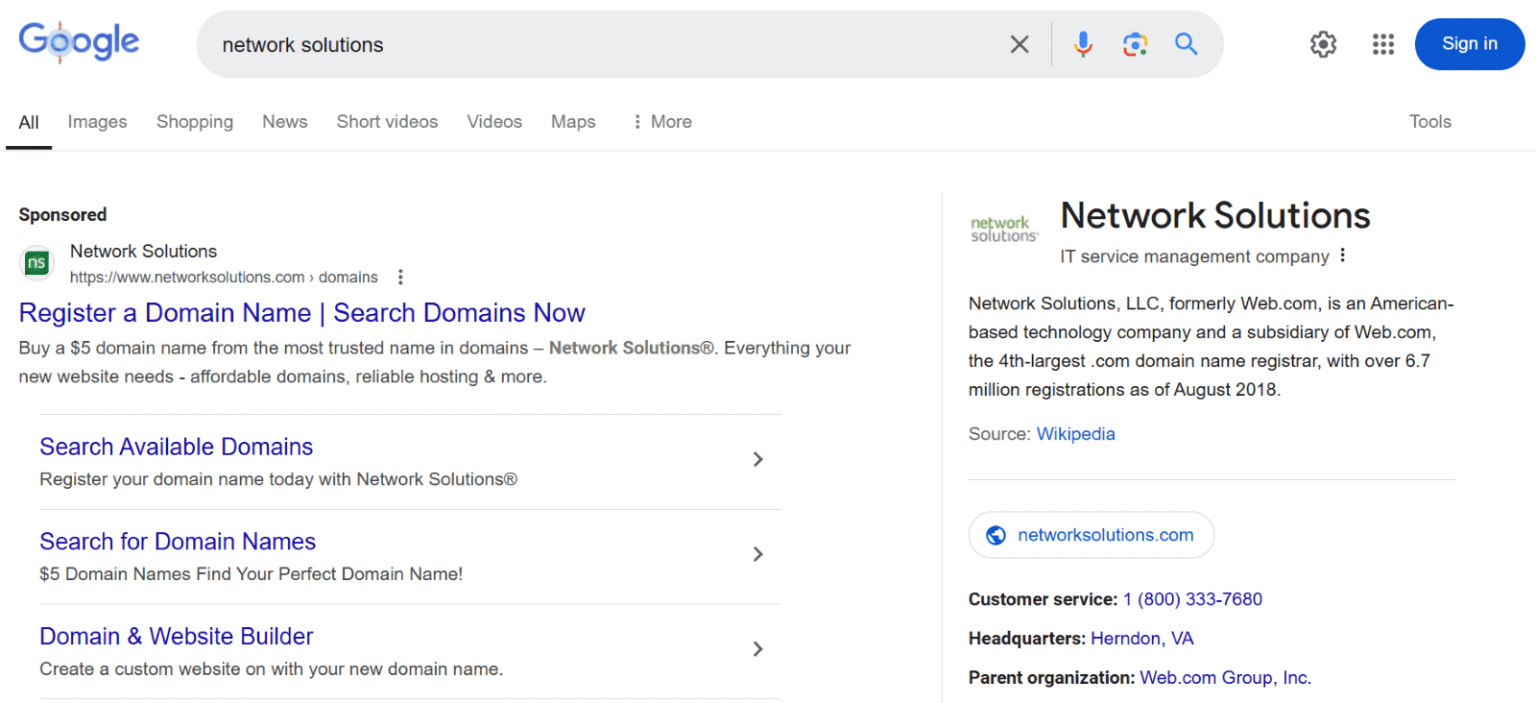This screenshot has width=1536, height=703.
Task: Open Google apps launcher grid
Action: point(1383,44)
